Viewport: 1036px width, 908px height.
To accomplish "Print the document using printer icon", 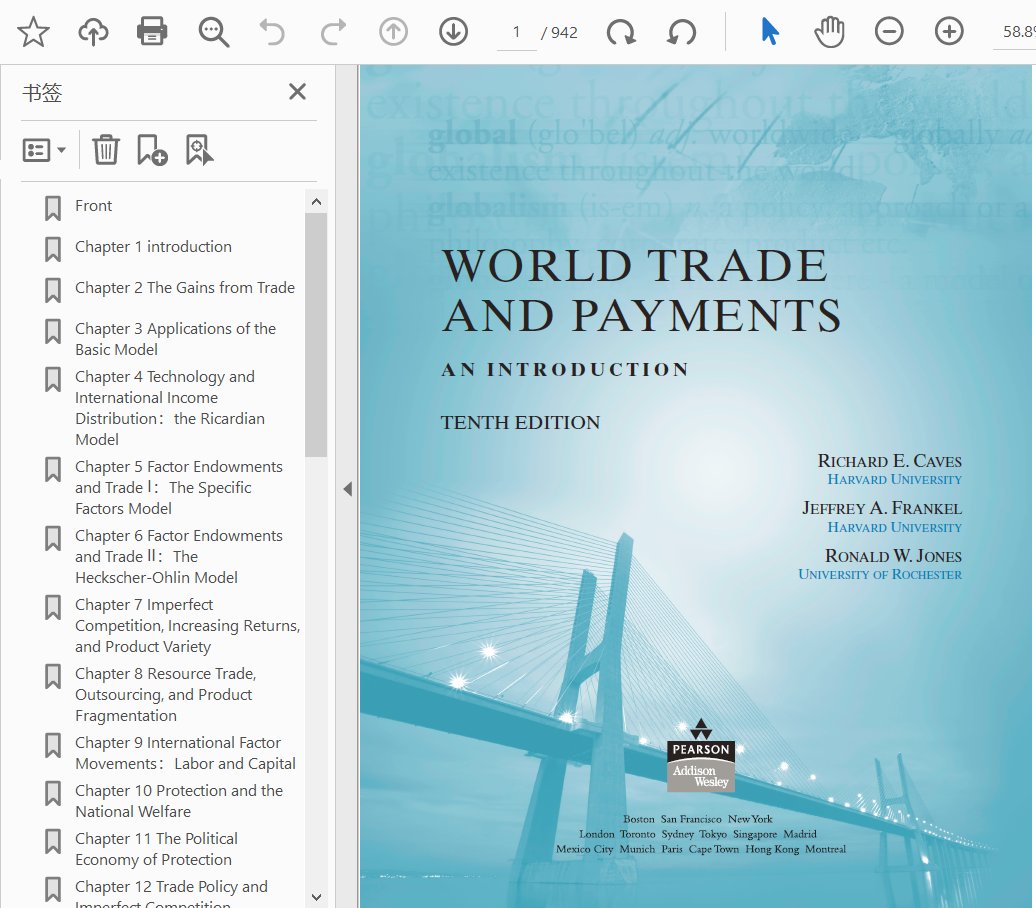I will (x=152, y=32).
